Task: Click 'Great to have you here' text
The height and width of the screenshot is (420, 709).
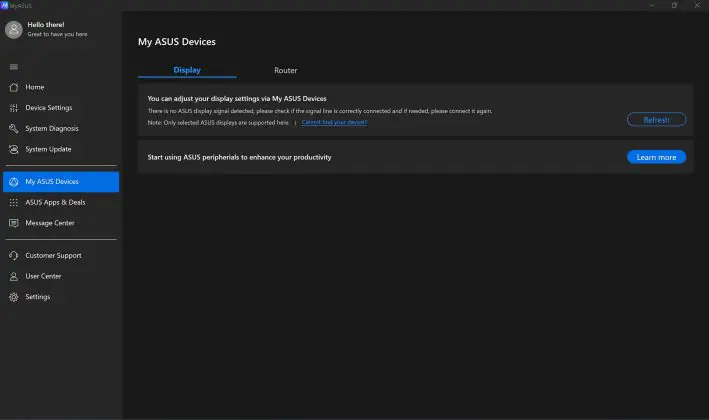Action: 57,34
